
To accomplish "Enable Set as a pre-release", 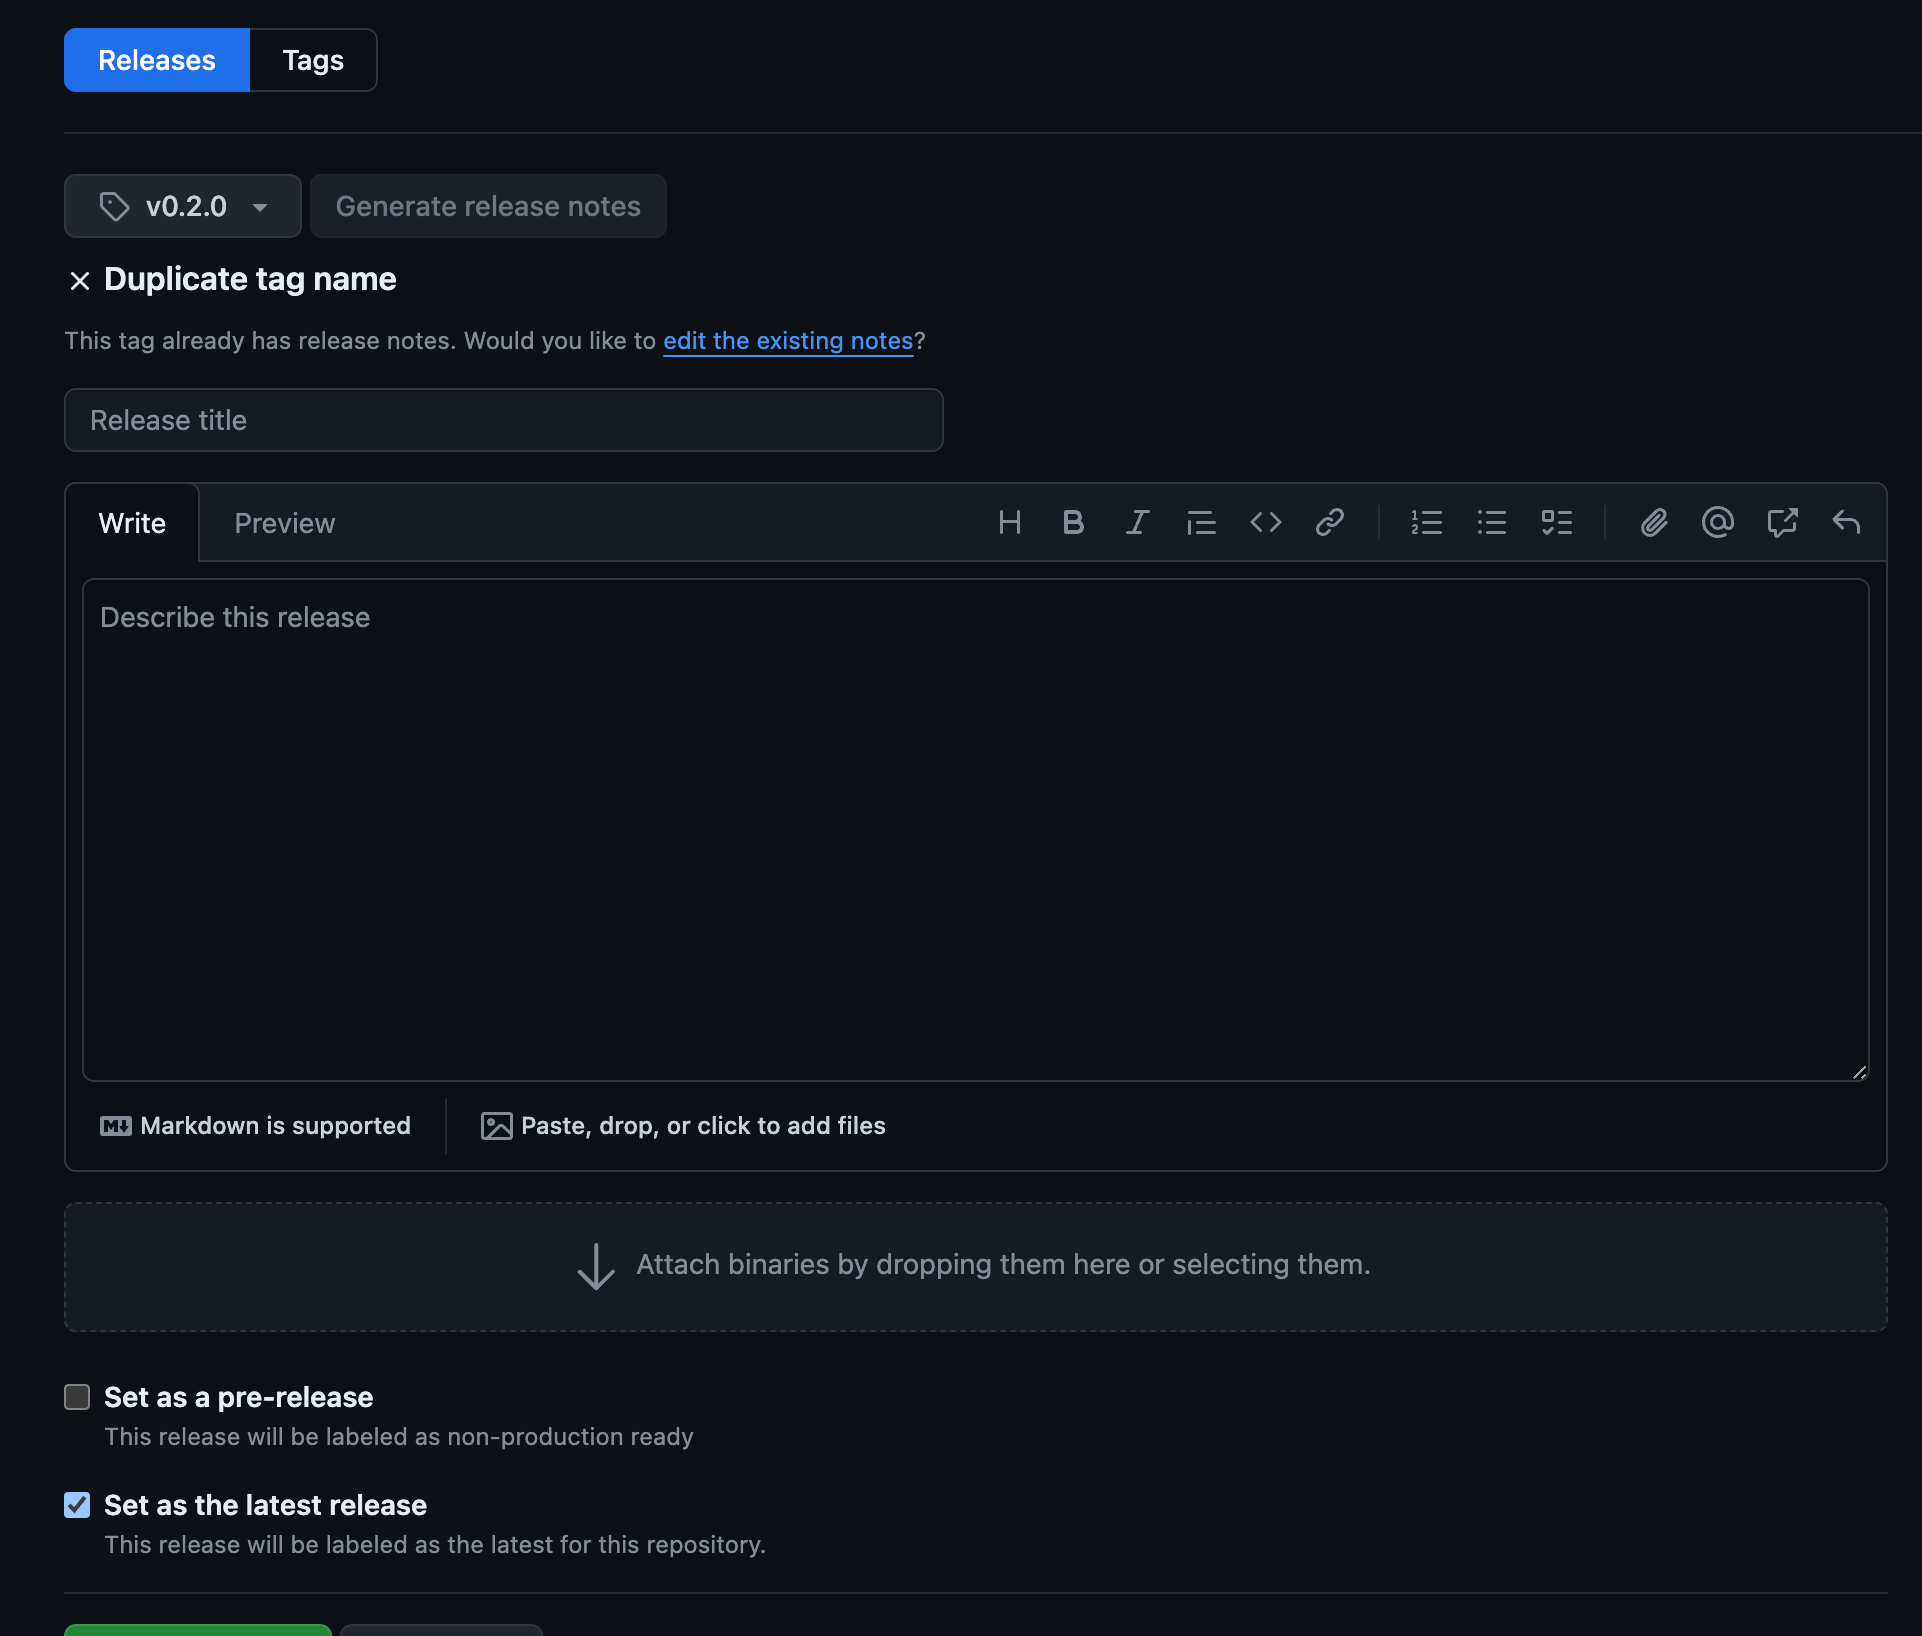I will pos(77,1397).
